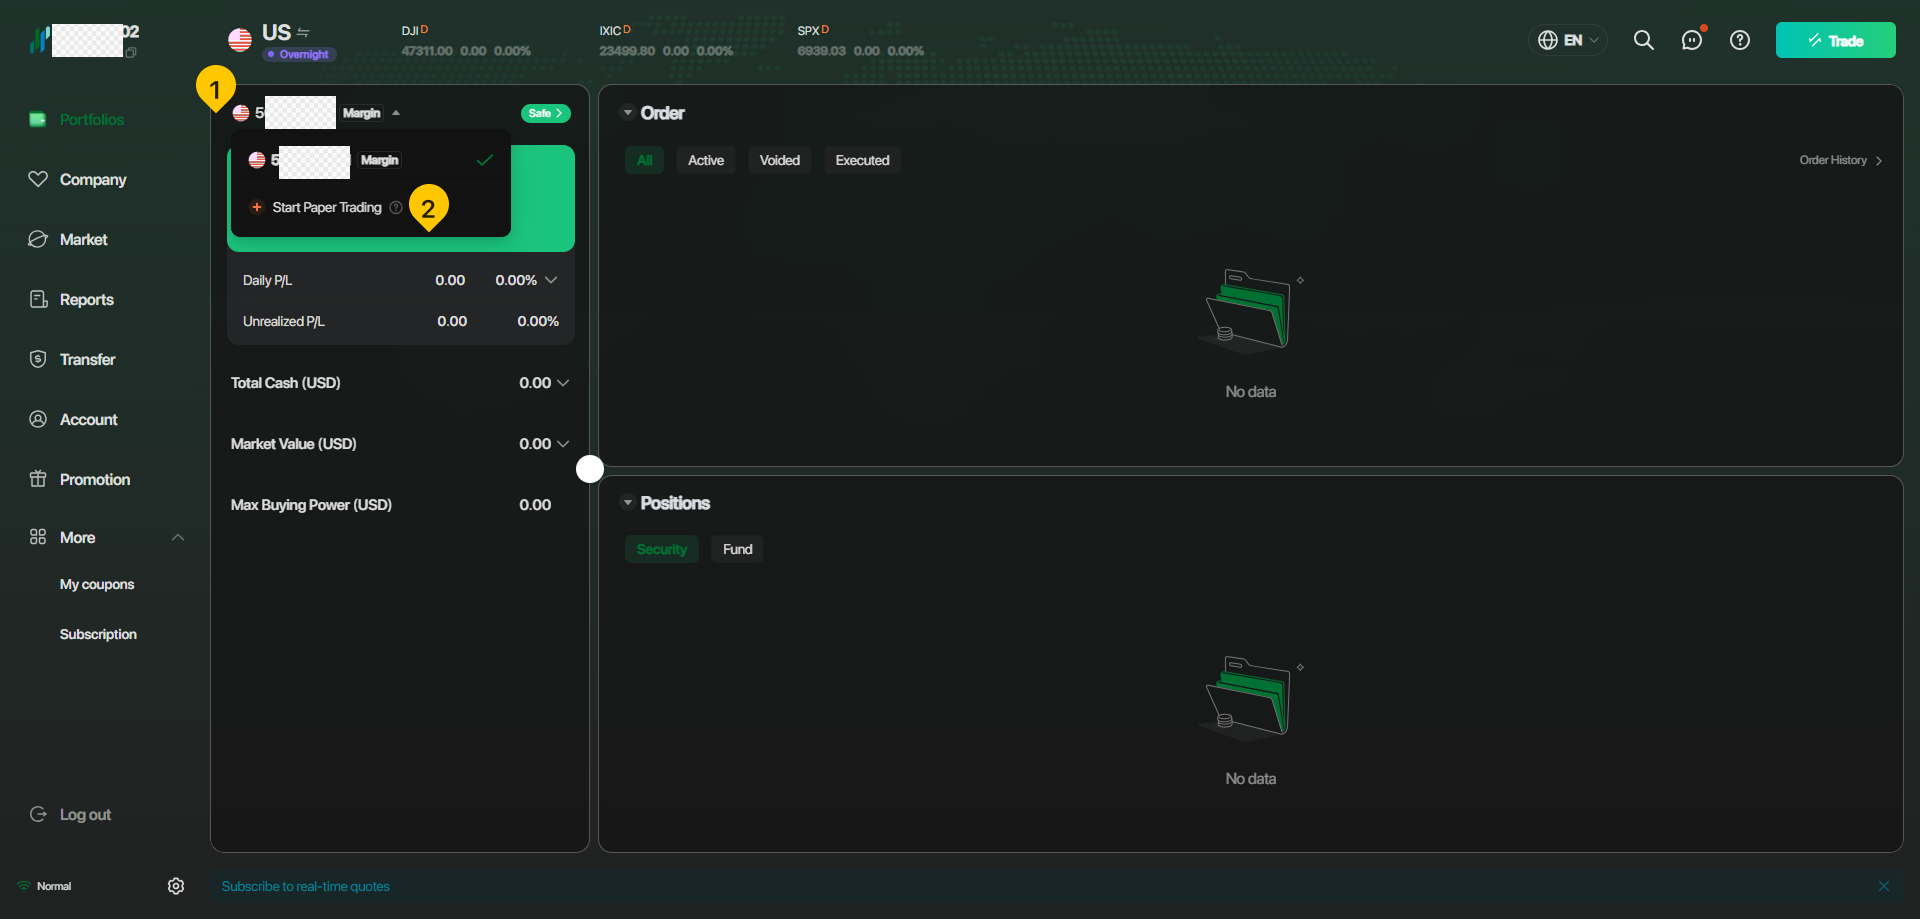Show the Executed orders tab
The height and width of the screenshot is (919, 1920).
pyautogui.click(x=862, y=160)
